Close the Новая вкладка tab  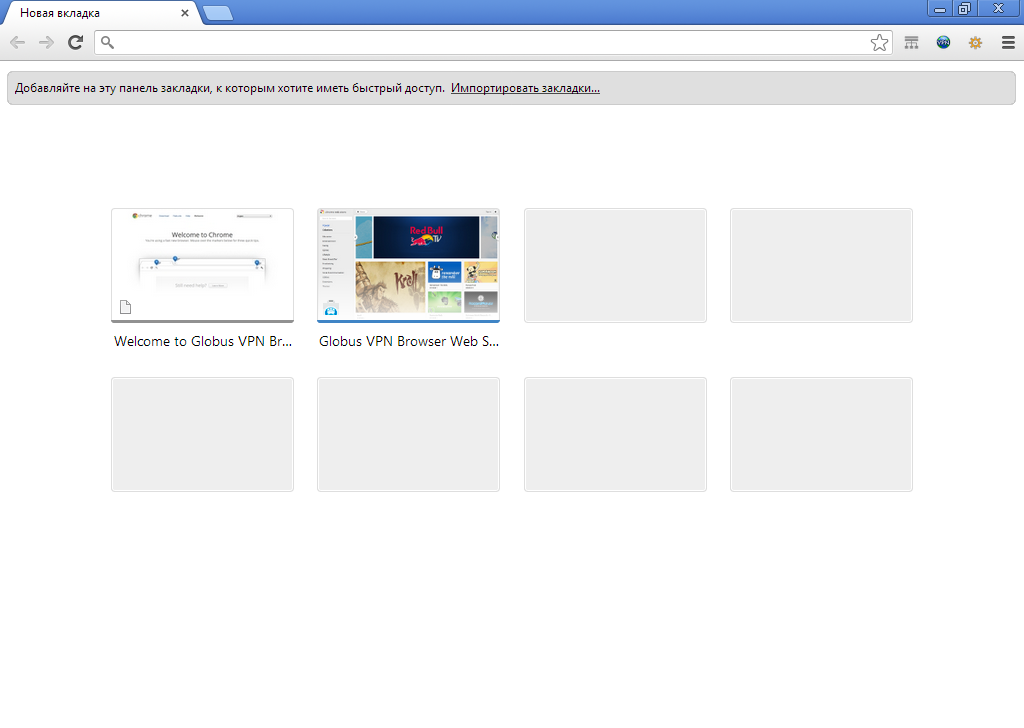point(185,13)
